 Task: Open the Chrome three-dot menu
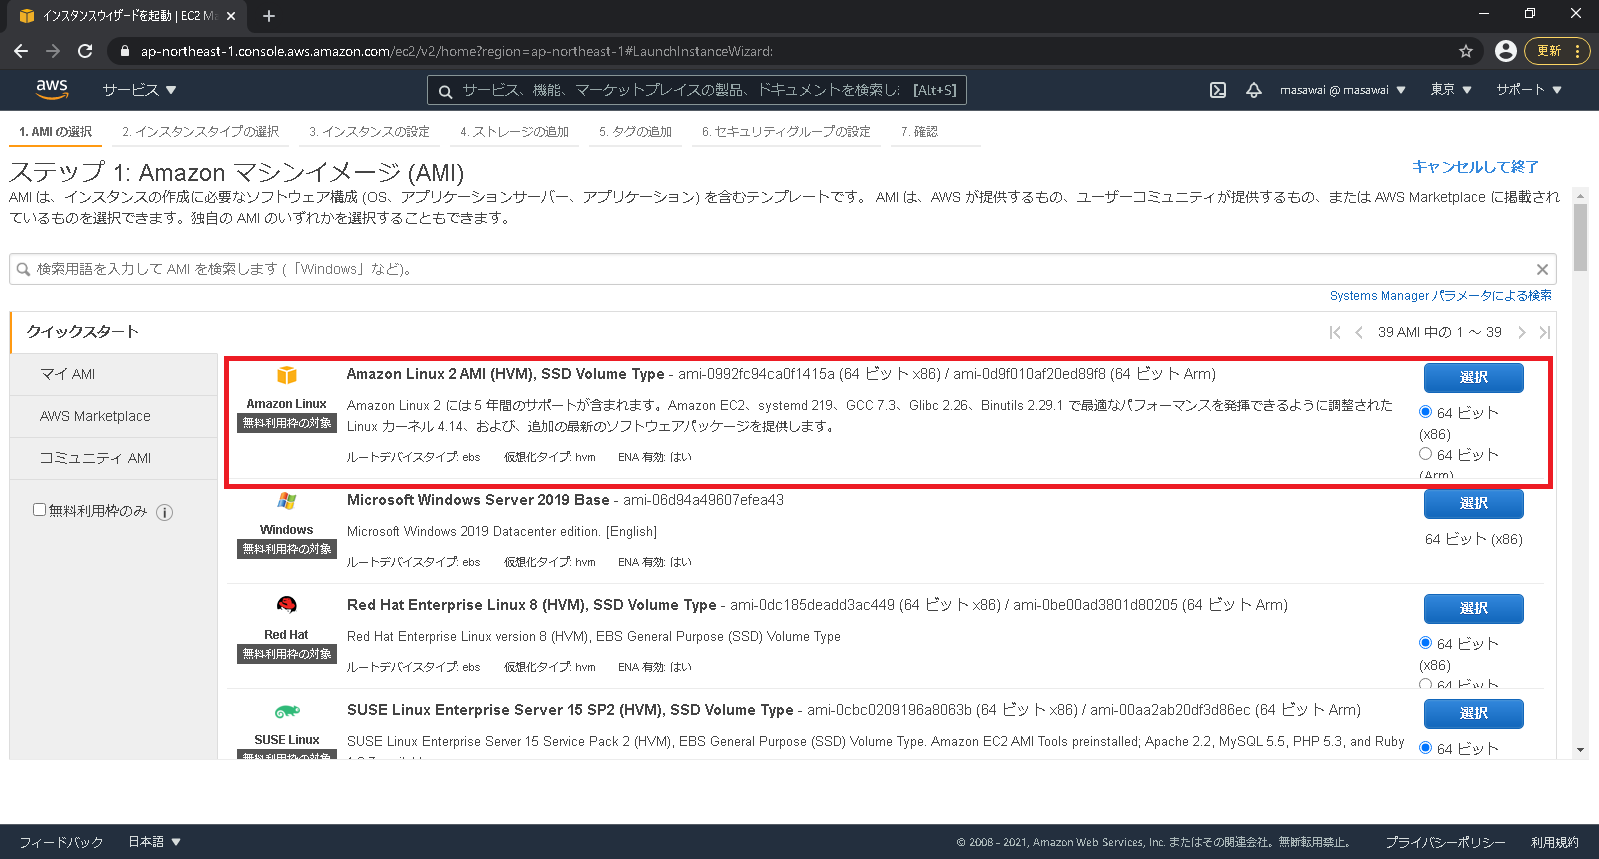[x=1577, y=51]
